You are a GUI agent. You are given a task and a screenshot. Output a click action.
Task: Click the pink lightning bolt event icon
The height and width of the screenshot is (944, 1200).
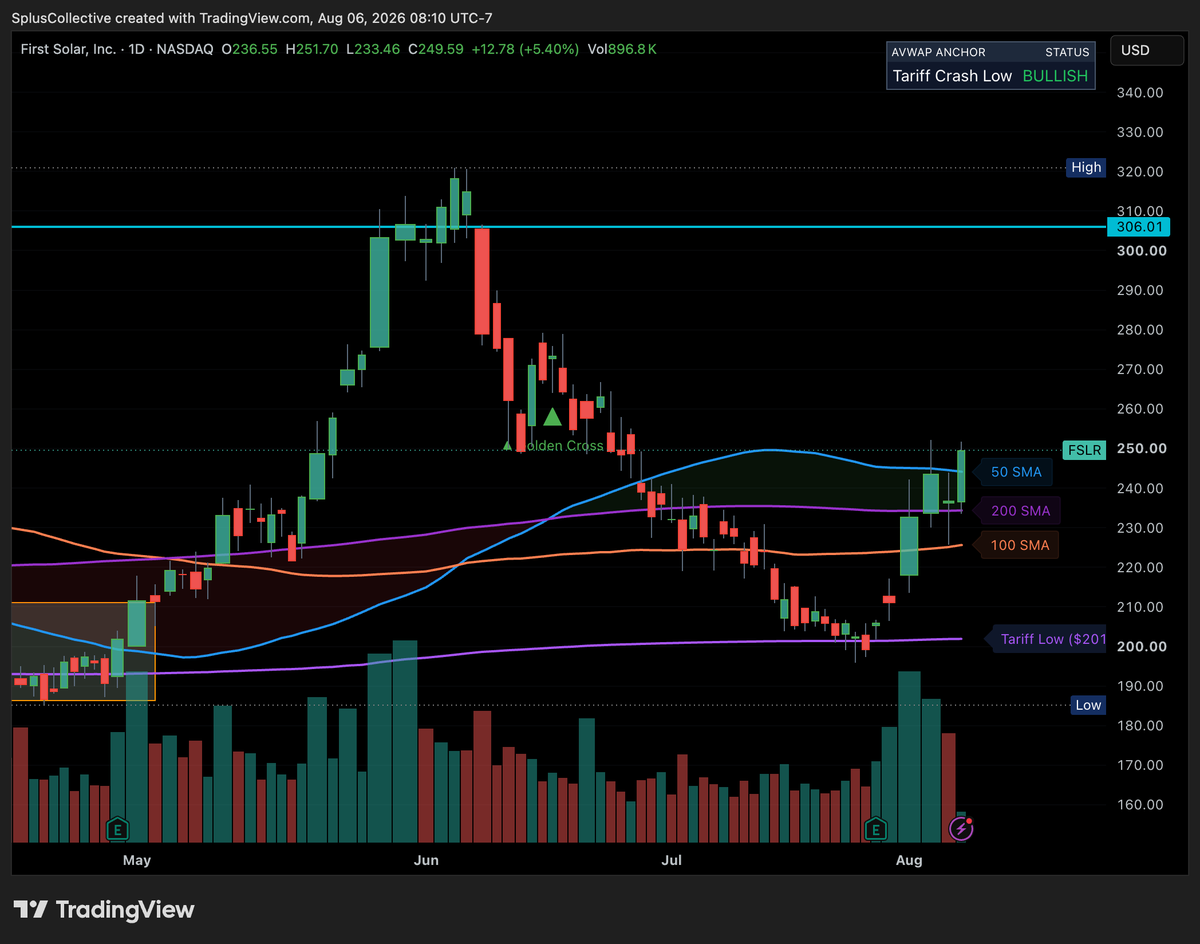pyautogui.click(x=962, y=828)
